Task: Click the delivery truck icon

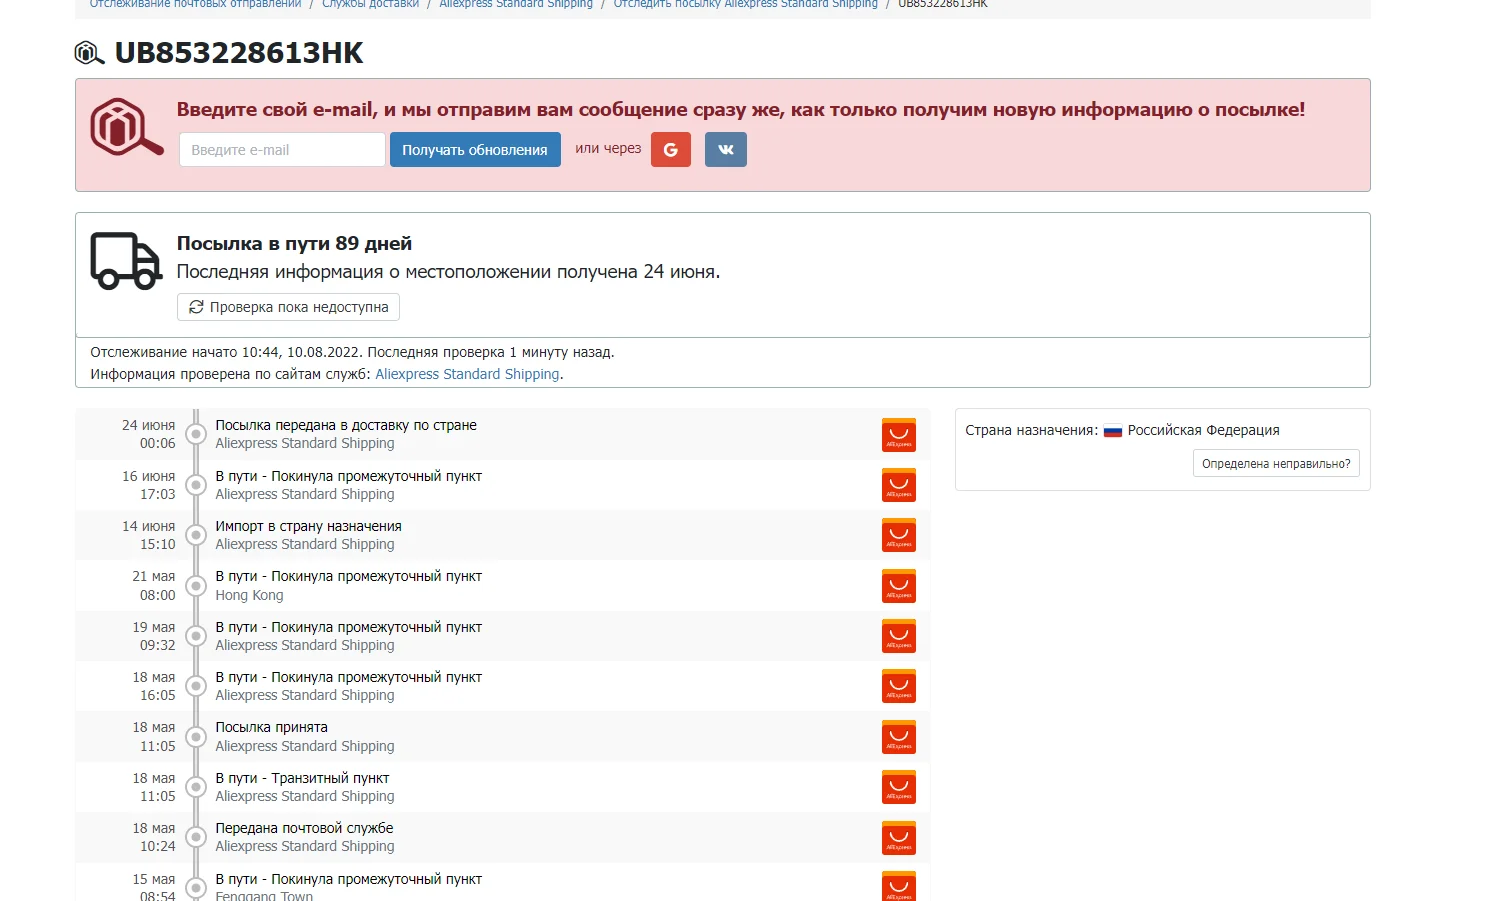Action: click(126, 261)
